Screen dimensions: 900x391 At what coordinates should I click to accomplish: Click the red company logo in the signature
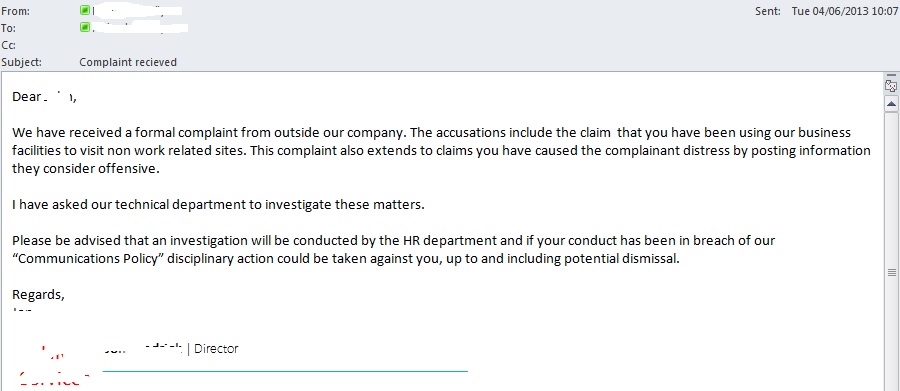pos(55,366)
